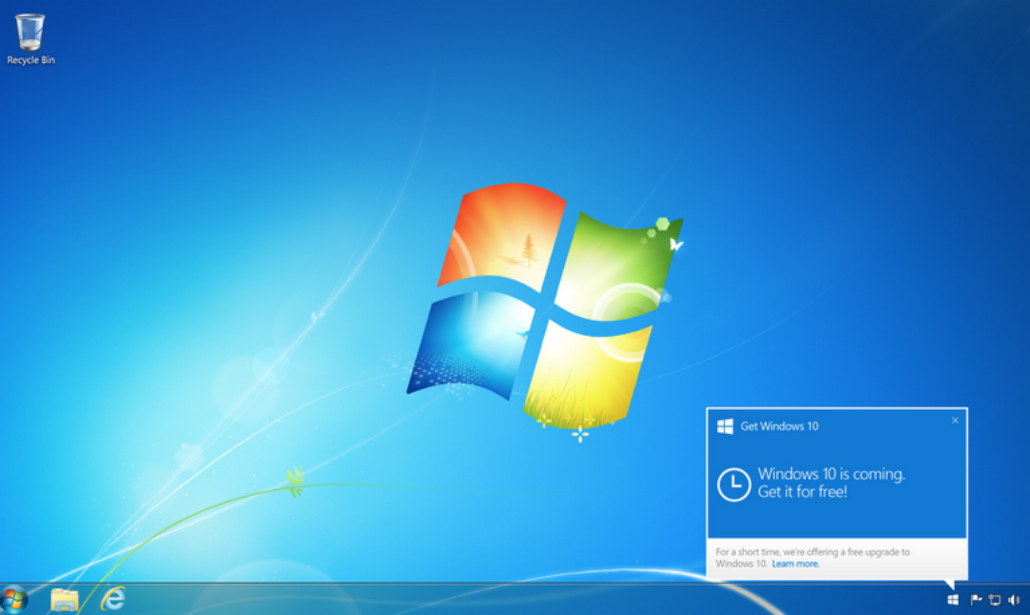Click the clock icon in the notification
Screen dimensions: 1030x615
click(734, 484)
